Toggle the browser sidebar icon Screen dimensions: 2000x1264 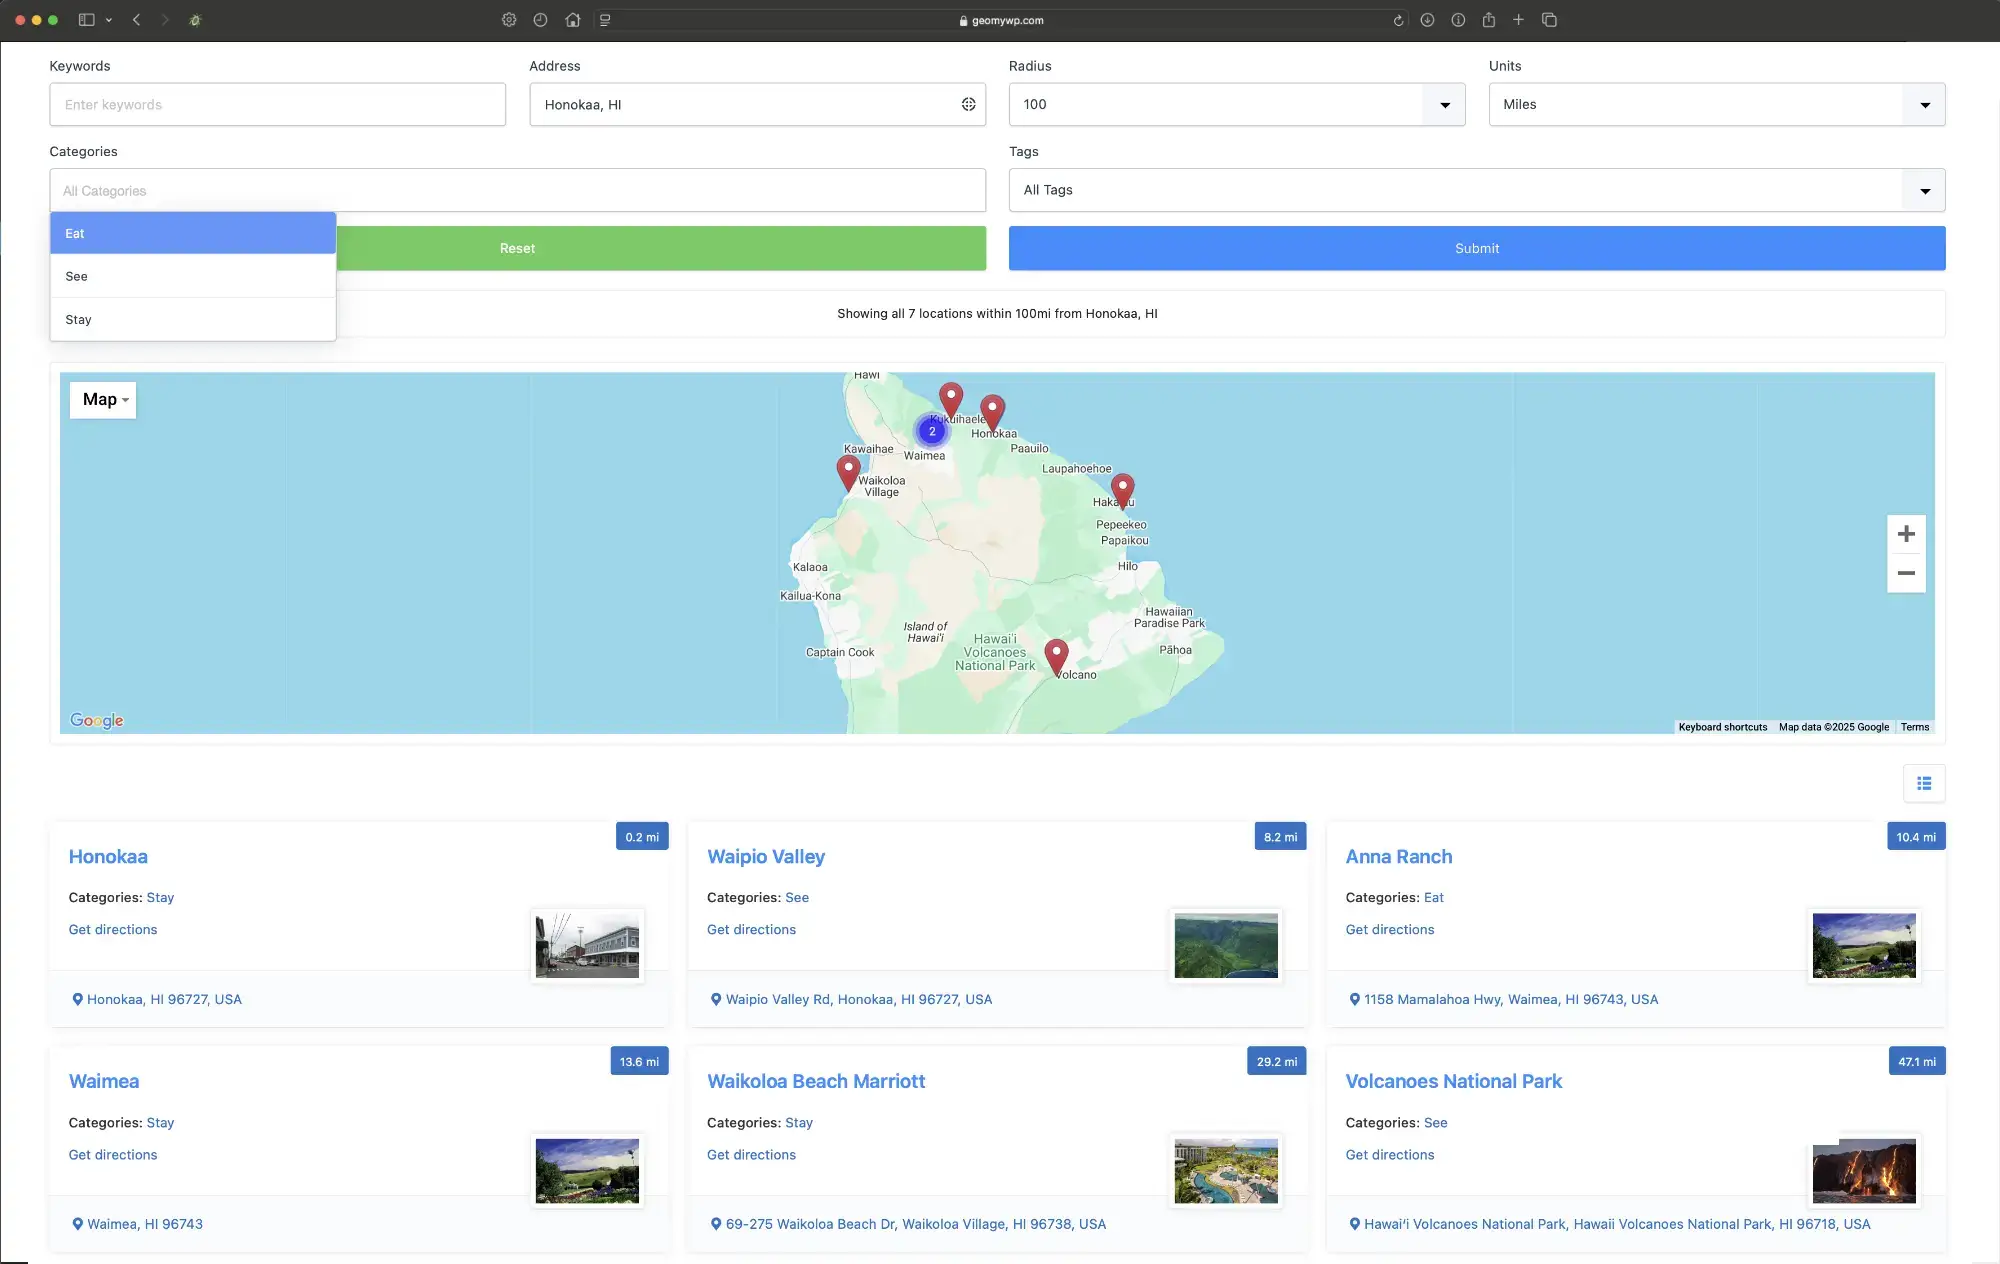(87, 20)
